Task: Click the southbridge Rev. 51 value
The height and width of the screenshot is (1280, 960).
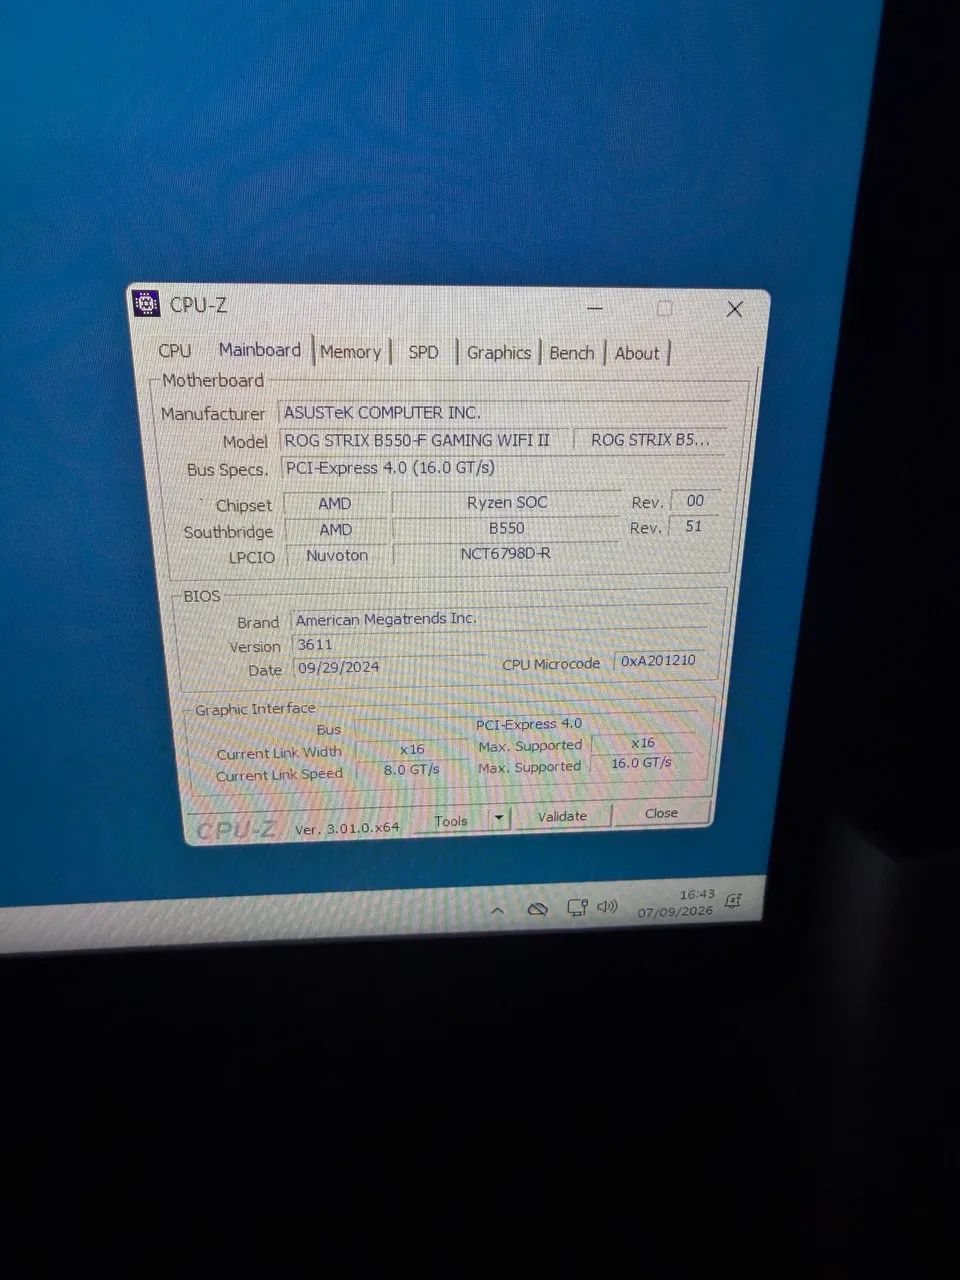Action: click(693, 526)
